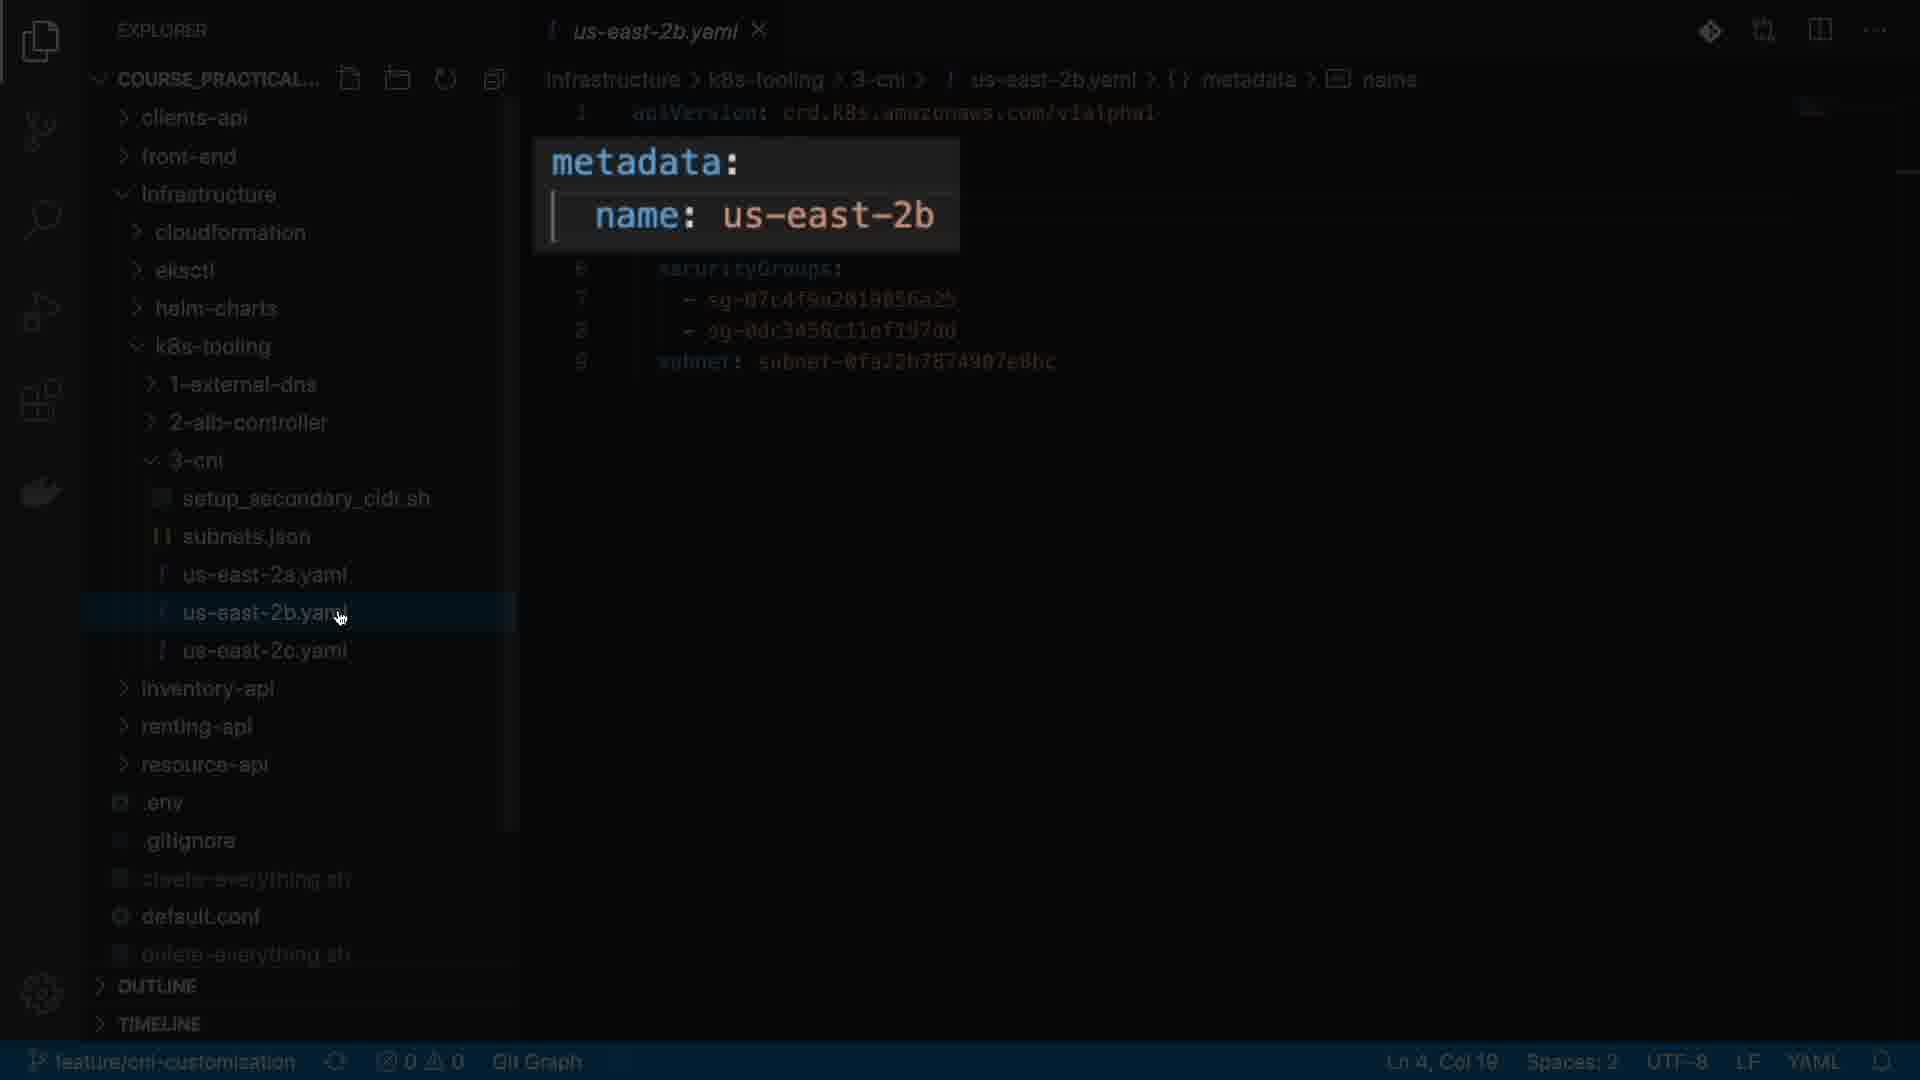Open the Docker view in activity bar
Viewport: 1920px width, 1080px height.
coord(40,492)
